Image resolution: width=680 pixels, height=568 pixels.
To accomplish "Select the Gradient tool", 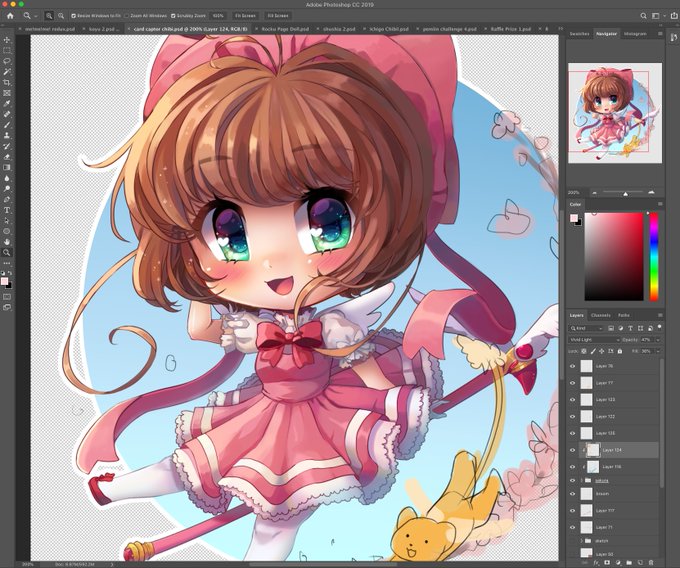I will tap(7, 167).
